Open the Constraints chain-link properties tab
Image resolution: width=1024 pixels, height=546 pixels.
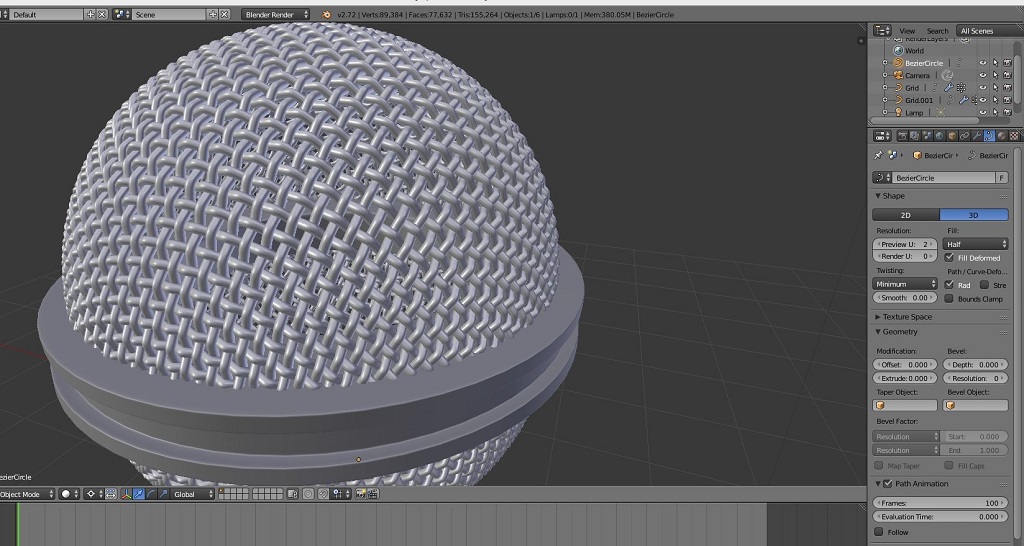pyautogui.click(x=964, y=136)
